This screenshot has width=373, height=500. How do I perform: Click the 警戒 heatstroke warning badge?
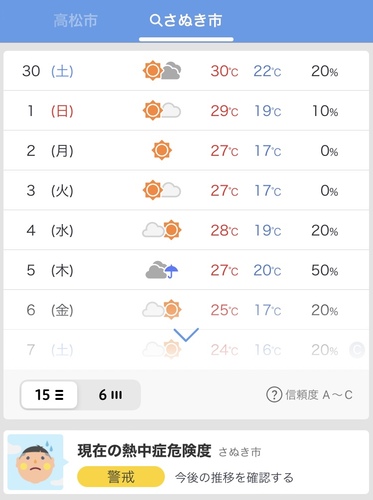121,477
